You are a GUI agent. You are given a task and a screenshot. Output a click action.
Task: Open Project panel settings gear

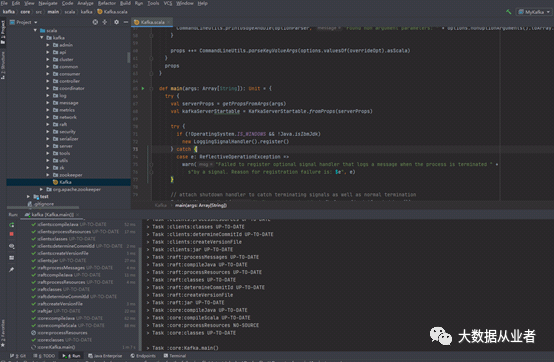[x=116, y=22]
